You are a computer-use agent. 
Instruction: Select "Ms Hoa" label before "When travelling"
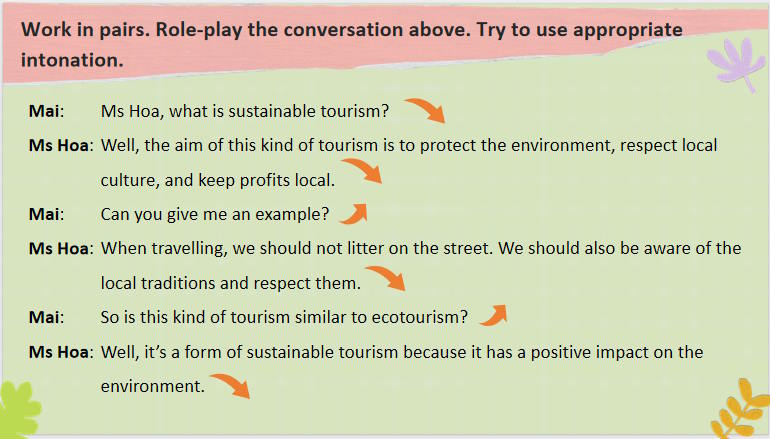(x=58, y=248)
